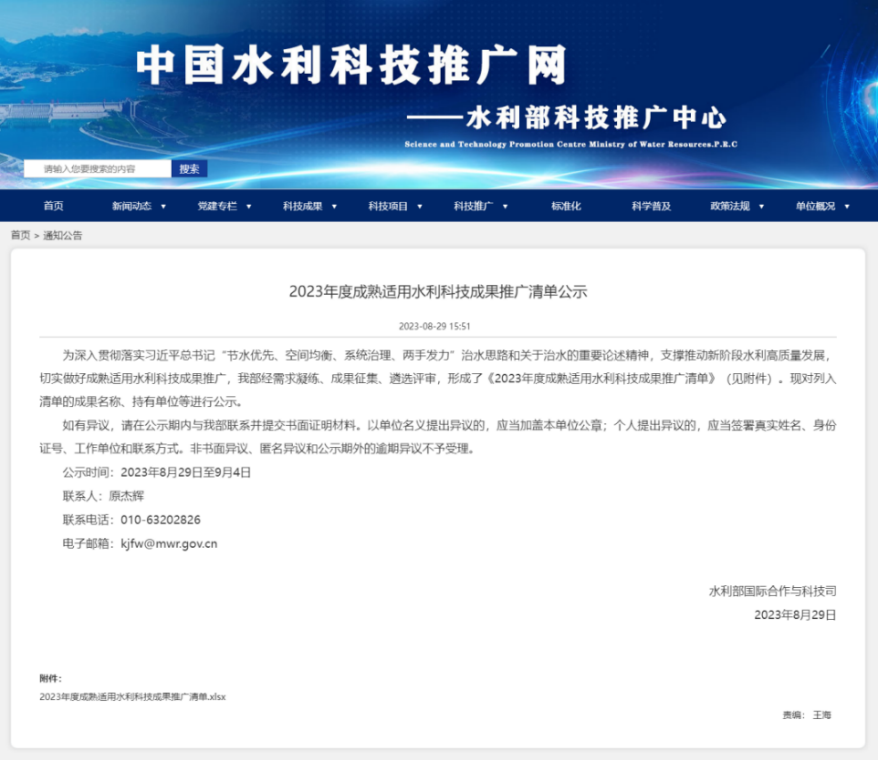Click the 中国水利科技推广网 site title
This screenshot has width=878, height=760.
click(352, 66)
